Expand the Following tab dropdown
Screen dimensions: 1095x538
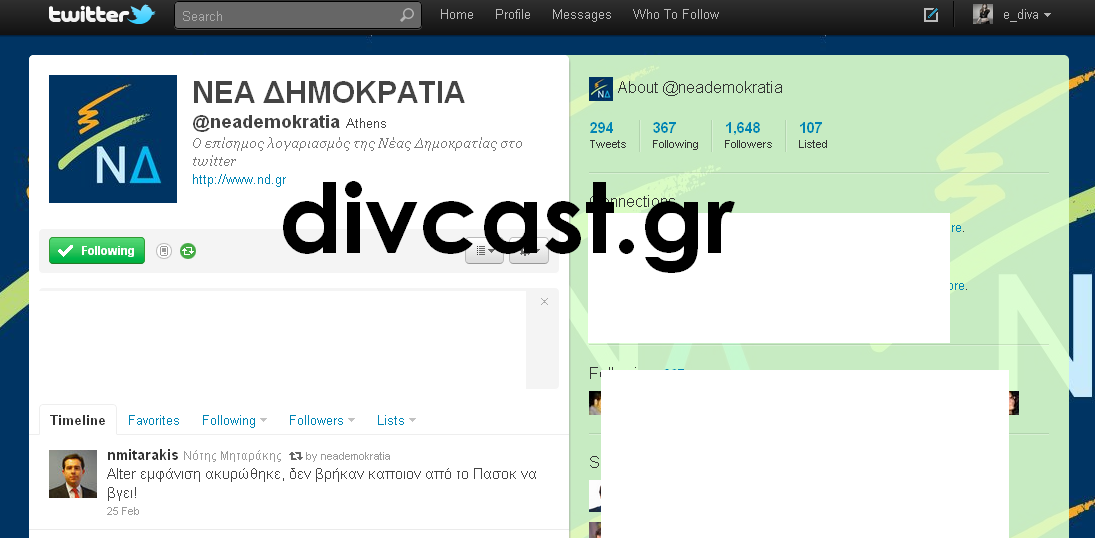[263, 421]
